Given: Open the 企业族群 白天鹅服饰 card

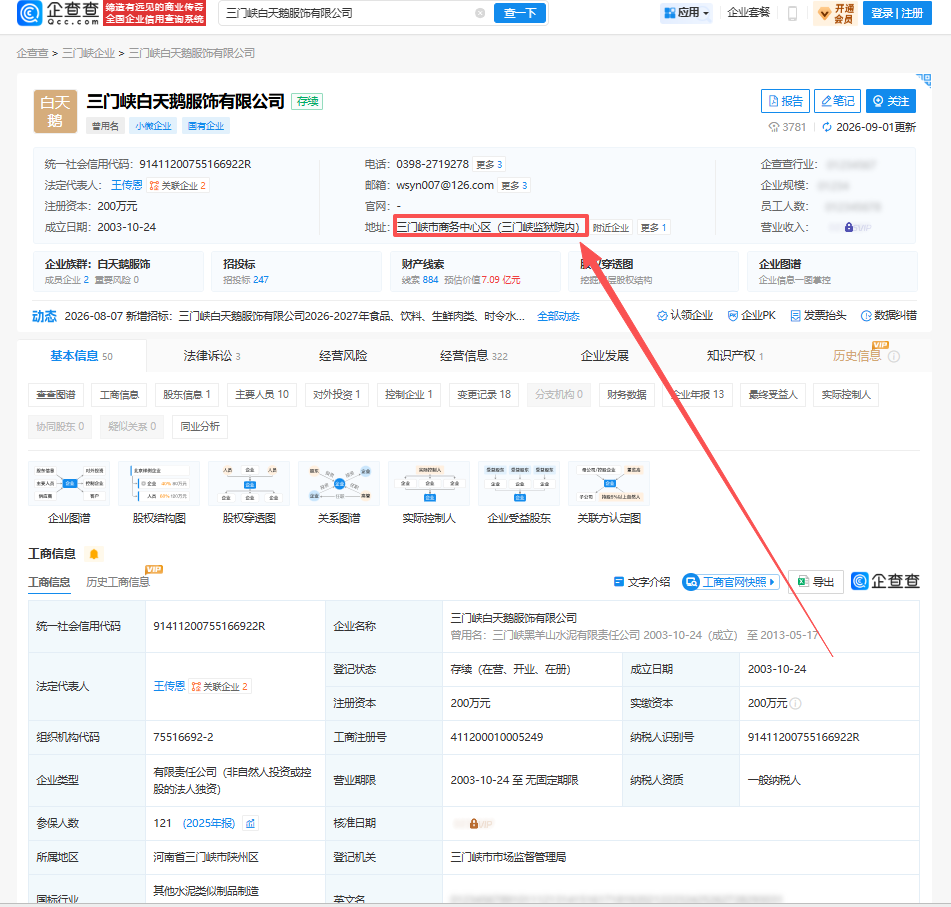Looking at the screenshot, I should [118, 271].
